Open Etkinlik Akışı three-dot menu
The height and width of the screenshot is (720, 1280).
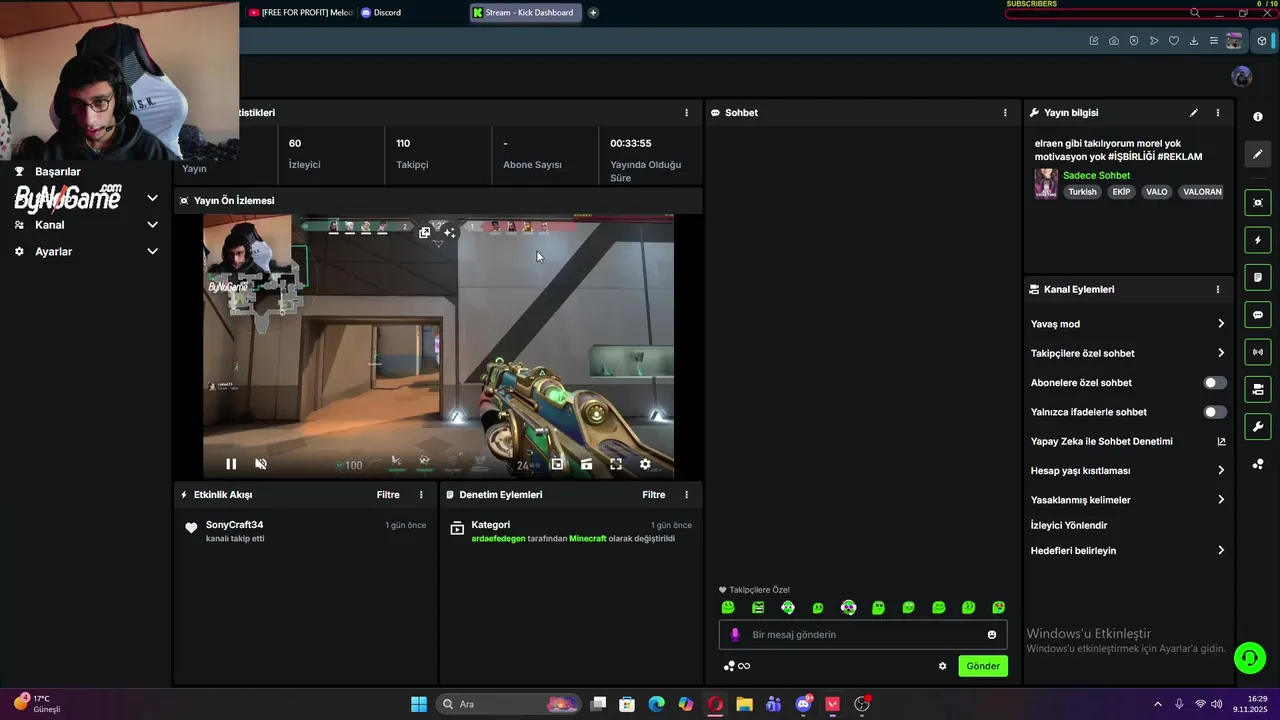pos(421,495)
